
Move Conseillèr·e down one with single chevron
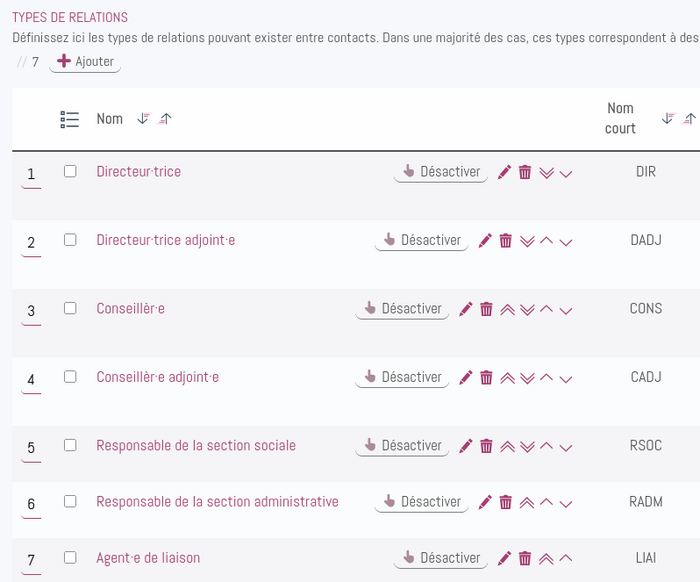pos(566,311)
